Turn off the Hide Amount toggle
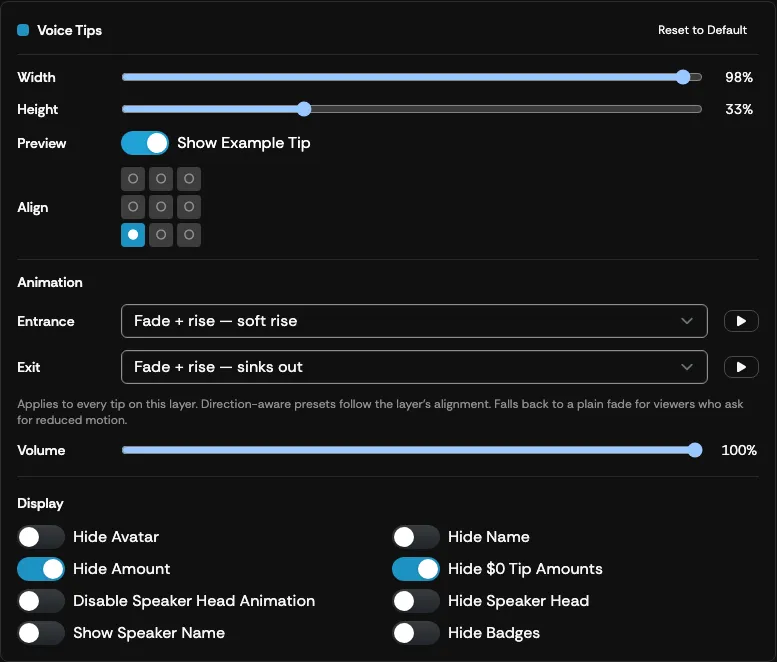Image resolution: width=777 pixels, height=662 pixels. pyautogui.click(x=41, y=569)
